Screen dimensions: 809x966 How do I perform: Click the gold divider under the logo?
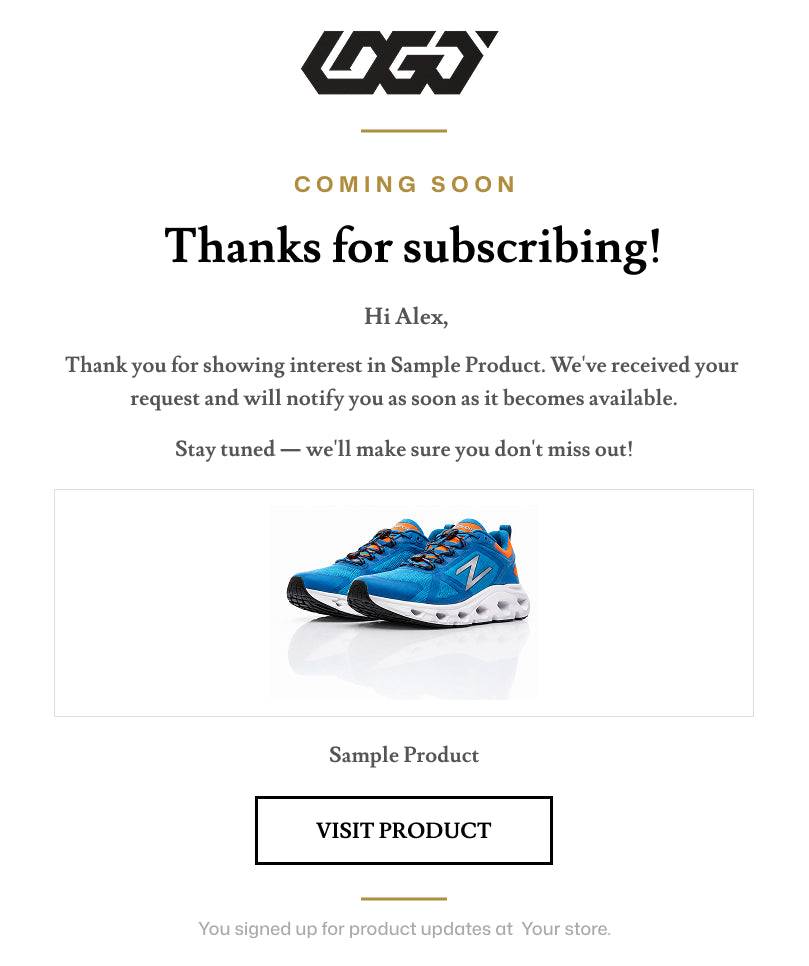(x=404, y=131)
